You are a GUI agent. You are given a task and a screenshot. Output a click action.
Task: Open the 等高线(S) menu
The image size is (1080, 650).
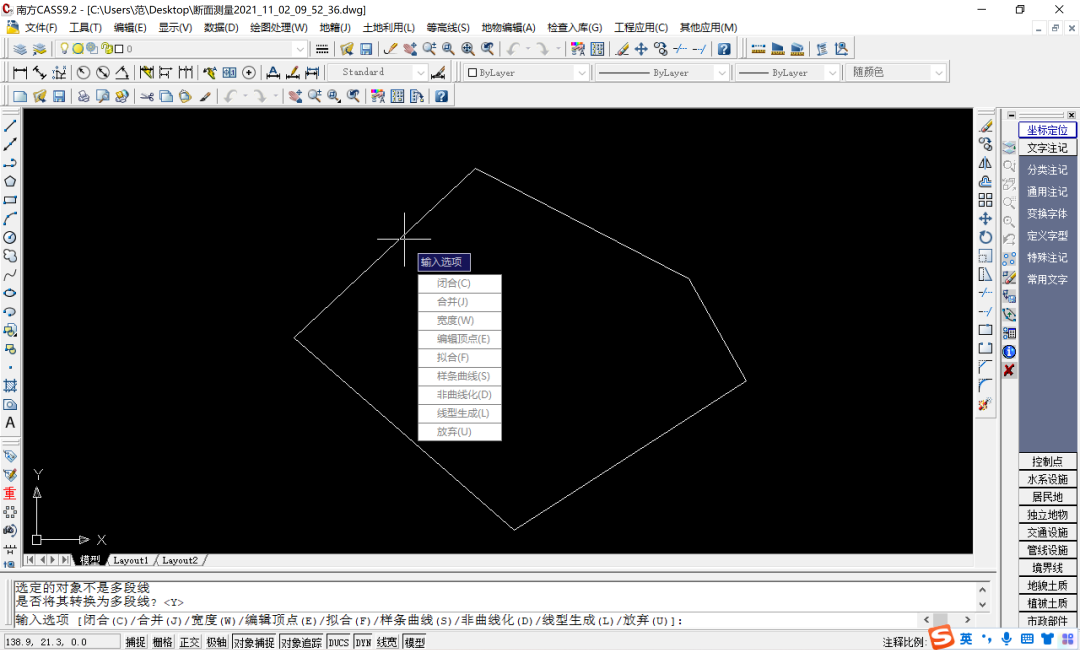click(x=448, y=28)
